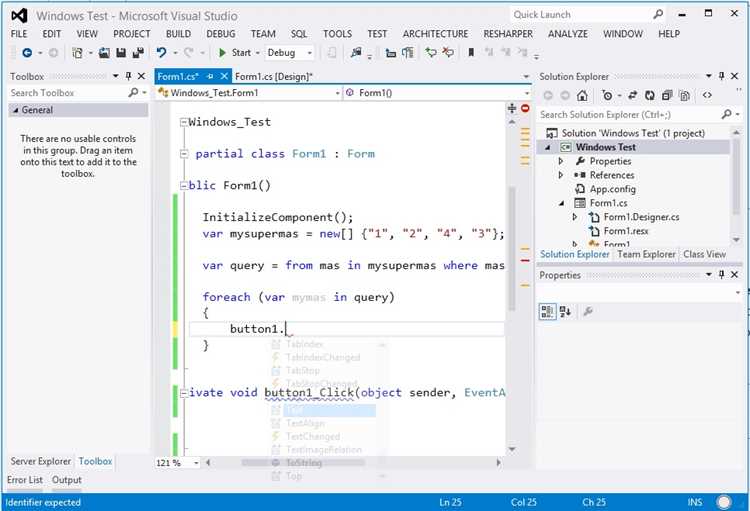
Task: Click the comment selection toolbar icon
Action: tap(431, 53)
